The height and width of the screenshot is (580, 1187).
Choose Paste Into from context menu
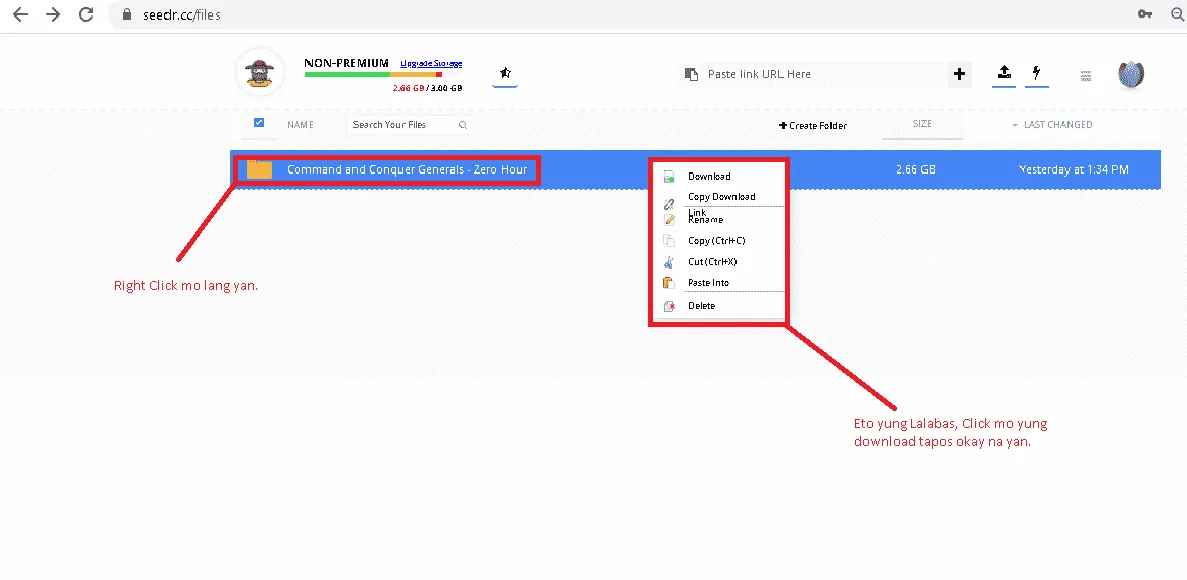tap(708, 282)
